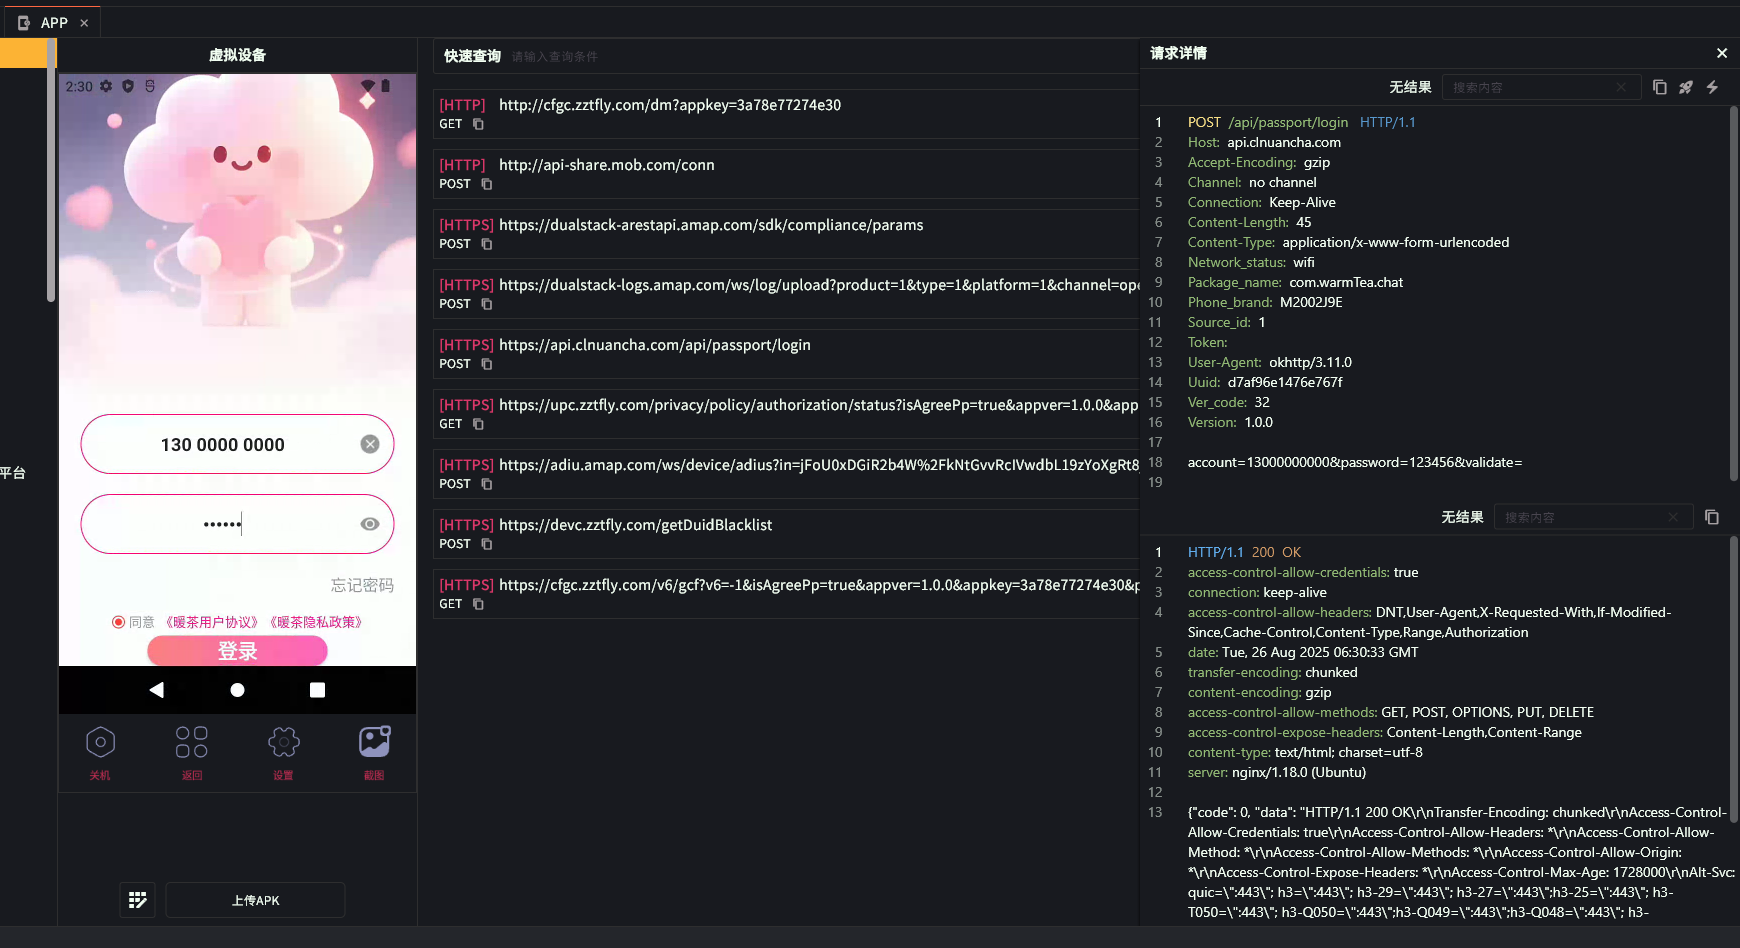
Task: Open device settings (设置) gear icon
Action: point(284,743)
